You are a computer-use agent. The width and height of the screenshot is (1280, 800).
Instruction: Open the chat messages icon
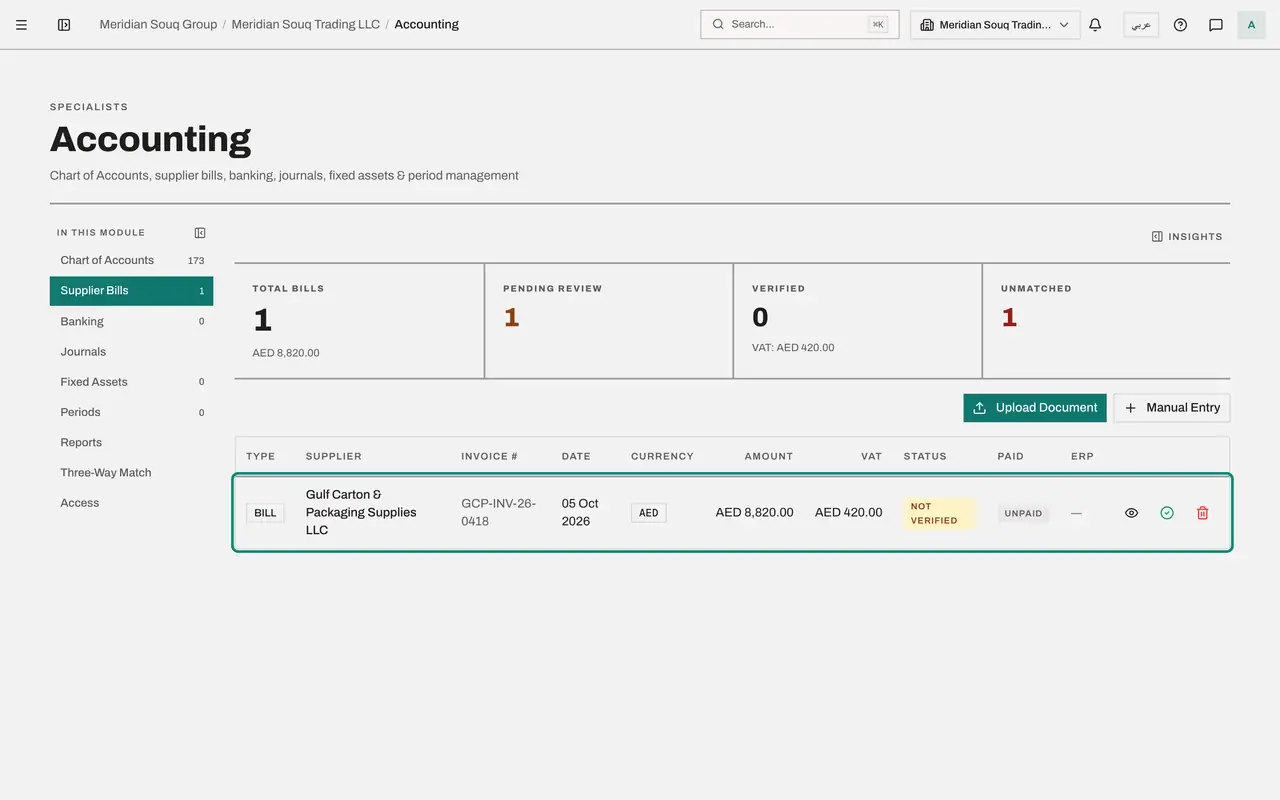click(x=1216, y=25)
